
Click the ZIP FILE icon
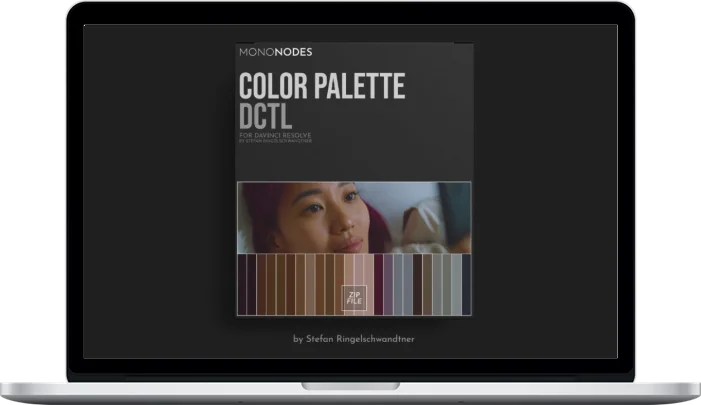[355, 295]
